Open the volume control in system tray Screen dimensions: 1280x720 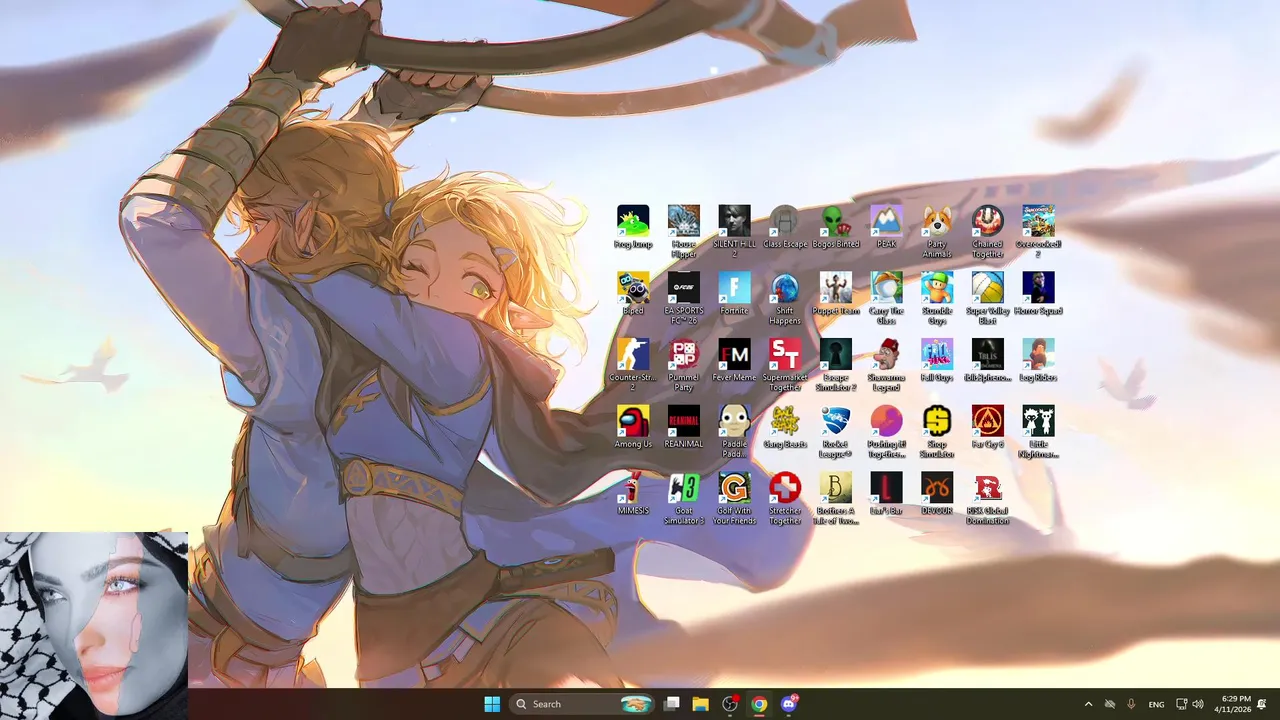point(1198,704)
